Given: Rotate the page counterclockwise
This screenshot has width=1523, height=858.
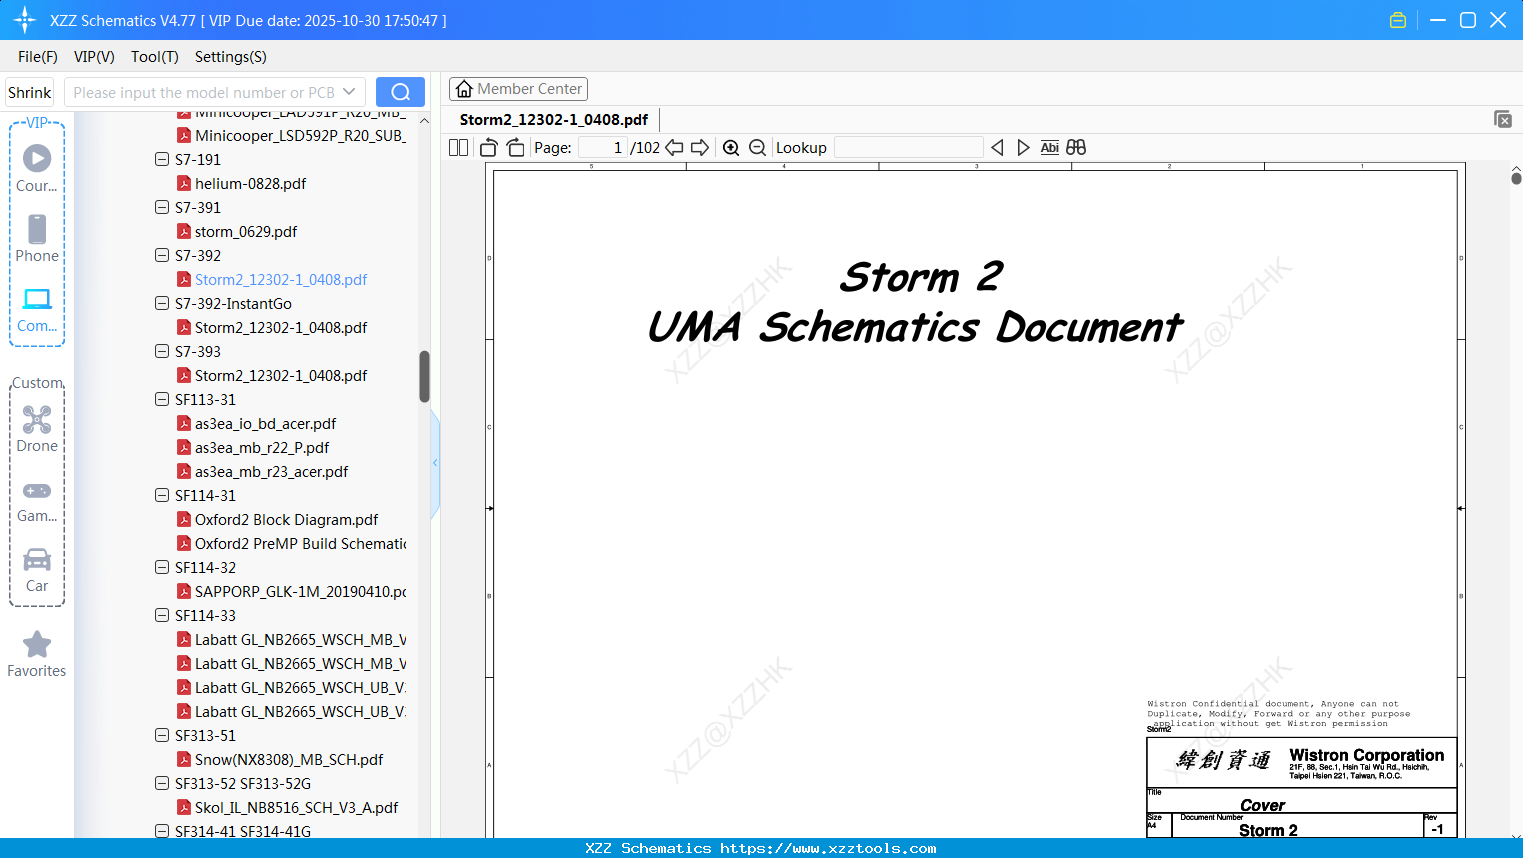Looking at the screenshot, I should (488, 147).
